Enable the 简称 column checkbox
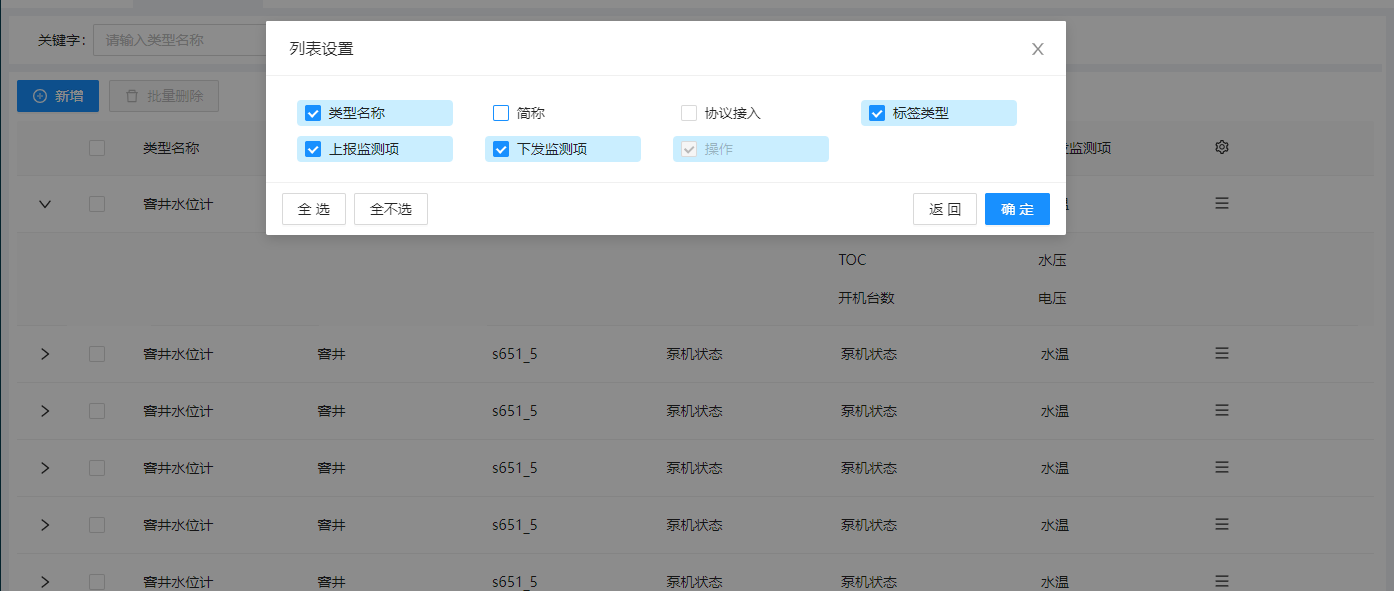Screen dimensions: 1394x591 pyautogui.click(x=500, y=112)
